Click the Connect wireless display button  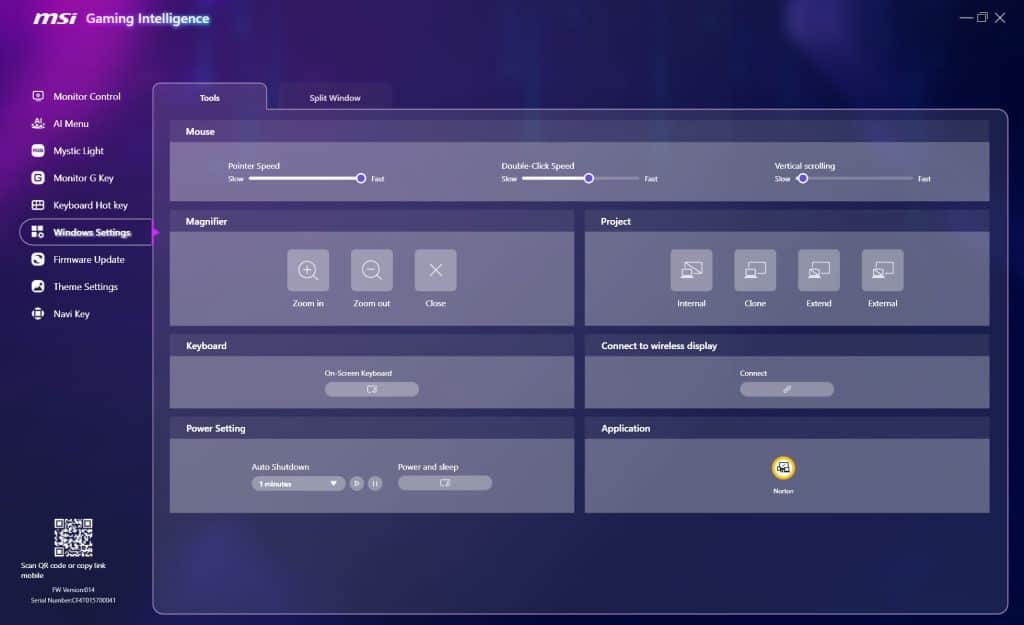(x=786, y=389)
